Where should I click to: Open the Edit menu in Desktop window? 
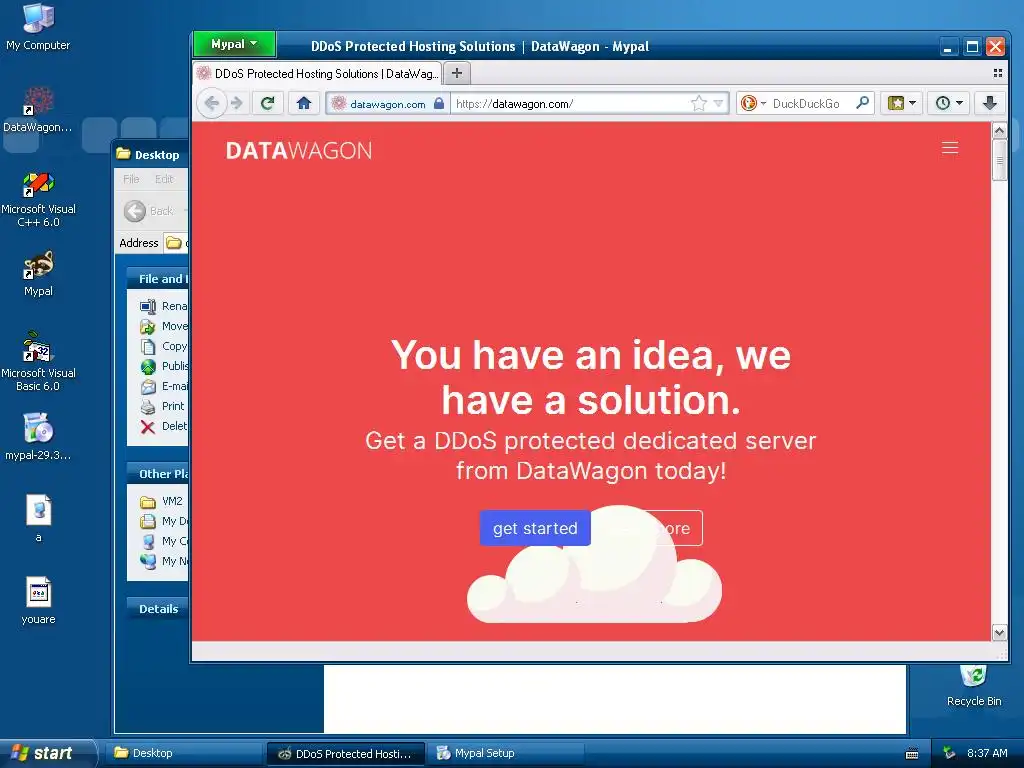point(164,179)
